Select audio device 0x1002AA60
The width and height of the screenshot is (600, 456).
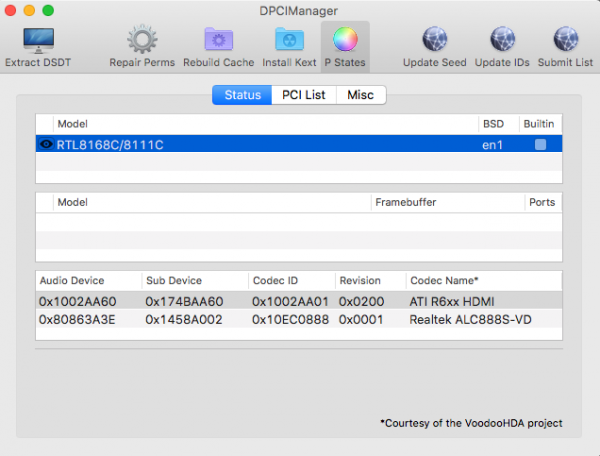[x=77, y=301]
